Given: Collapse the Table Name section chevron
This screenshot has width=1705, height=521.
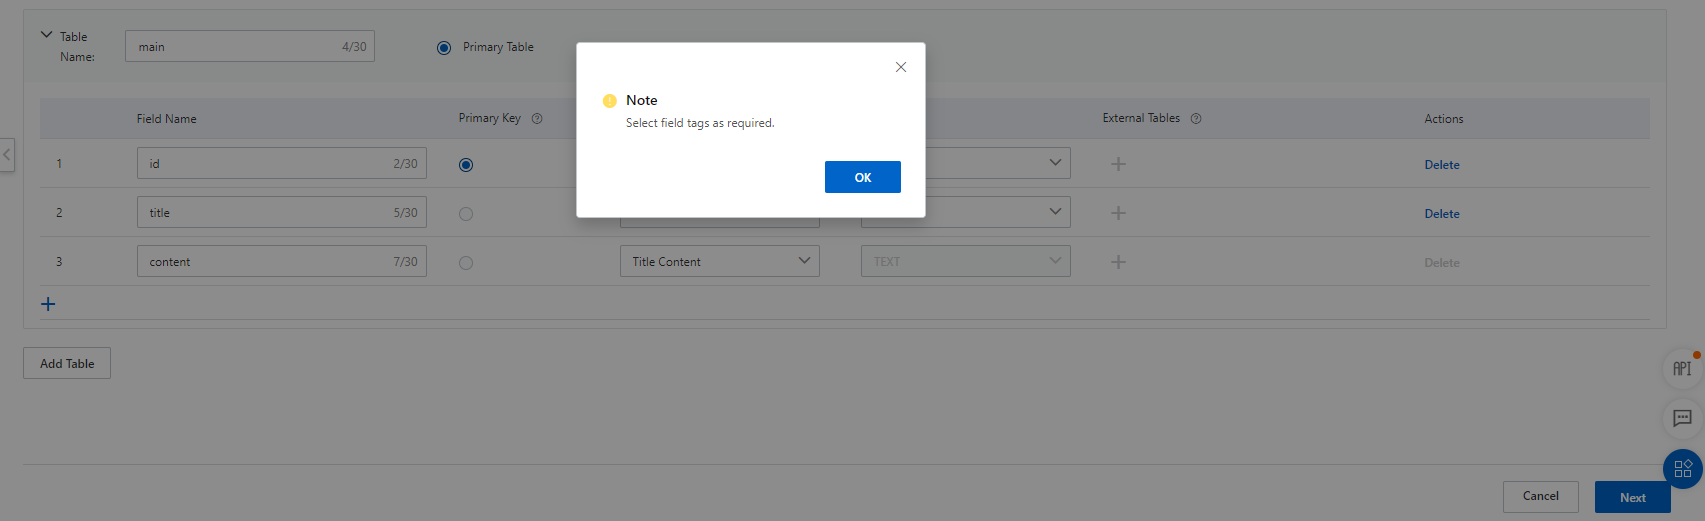Looking at the screenshot, I should (46, 35).
